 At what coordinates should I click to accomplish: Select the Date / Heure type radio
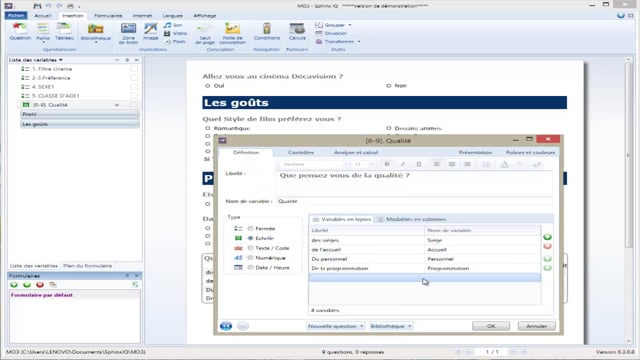(250, 268)
